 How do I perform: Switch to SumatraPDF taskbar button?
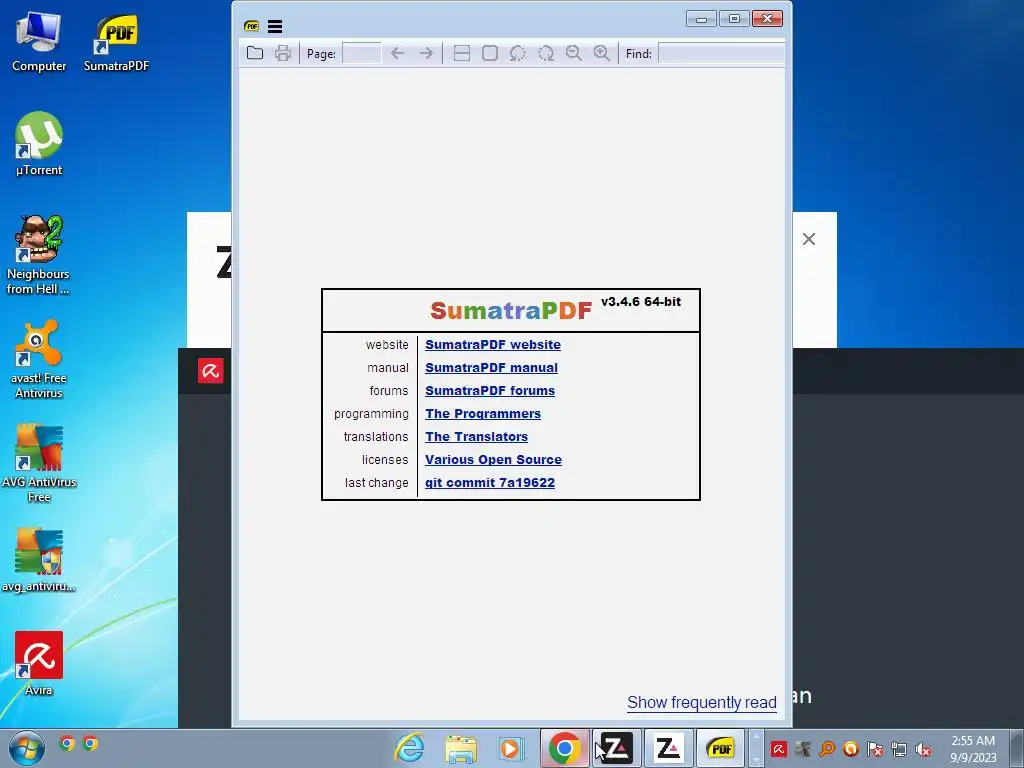coord(720,748)
